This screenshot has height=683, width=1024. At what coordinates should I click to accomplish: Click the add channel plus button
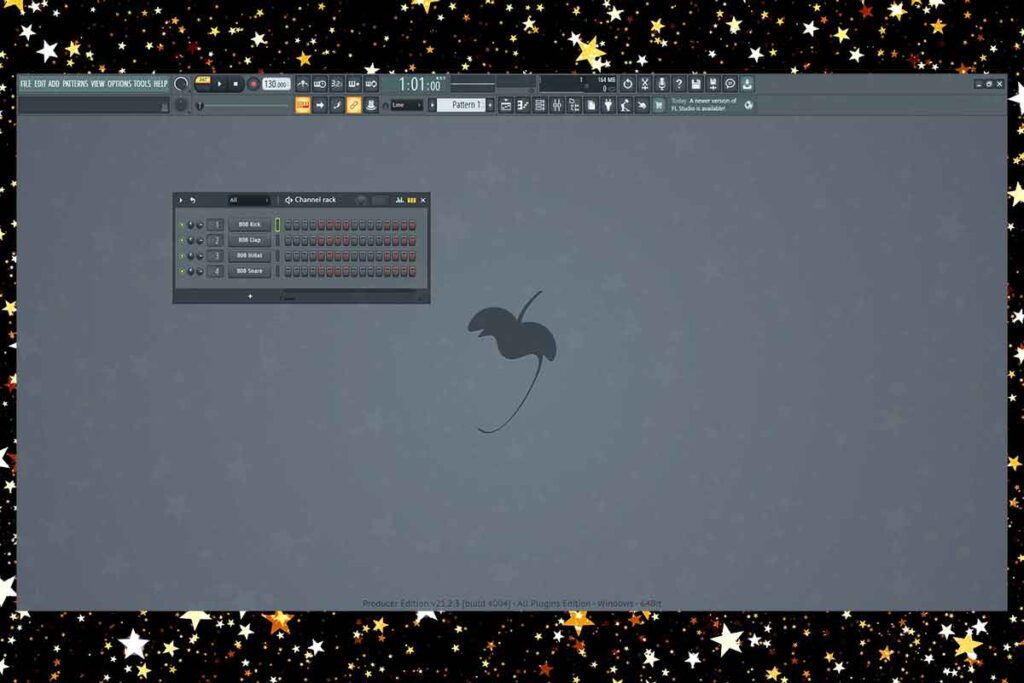250,296
